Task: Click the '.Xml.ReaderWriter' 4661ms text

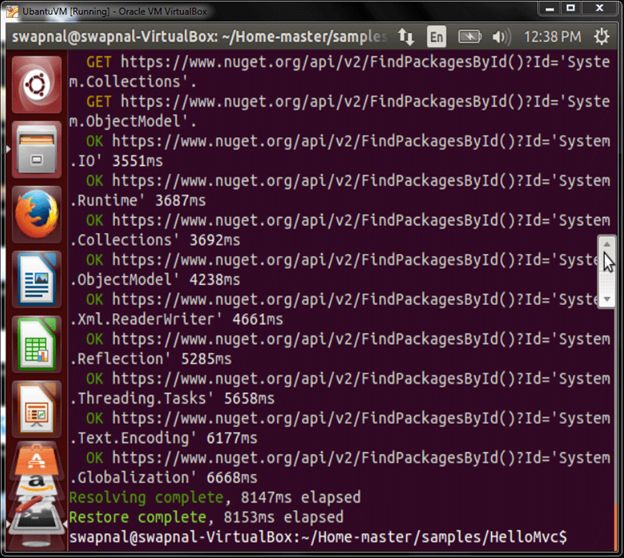Action: coord(176,320)
